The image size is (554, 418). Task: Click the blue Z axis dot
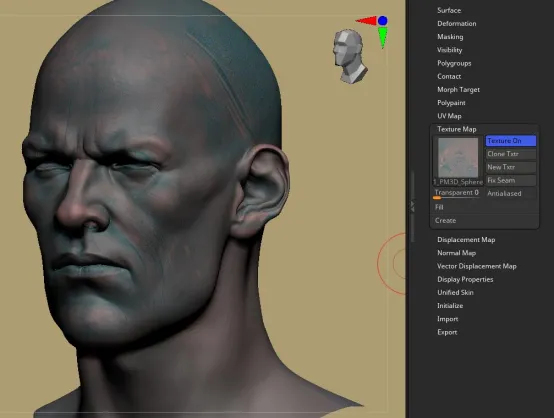coord(382,21)
